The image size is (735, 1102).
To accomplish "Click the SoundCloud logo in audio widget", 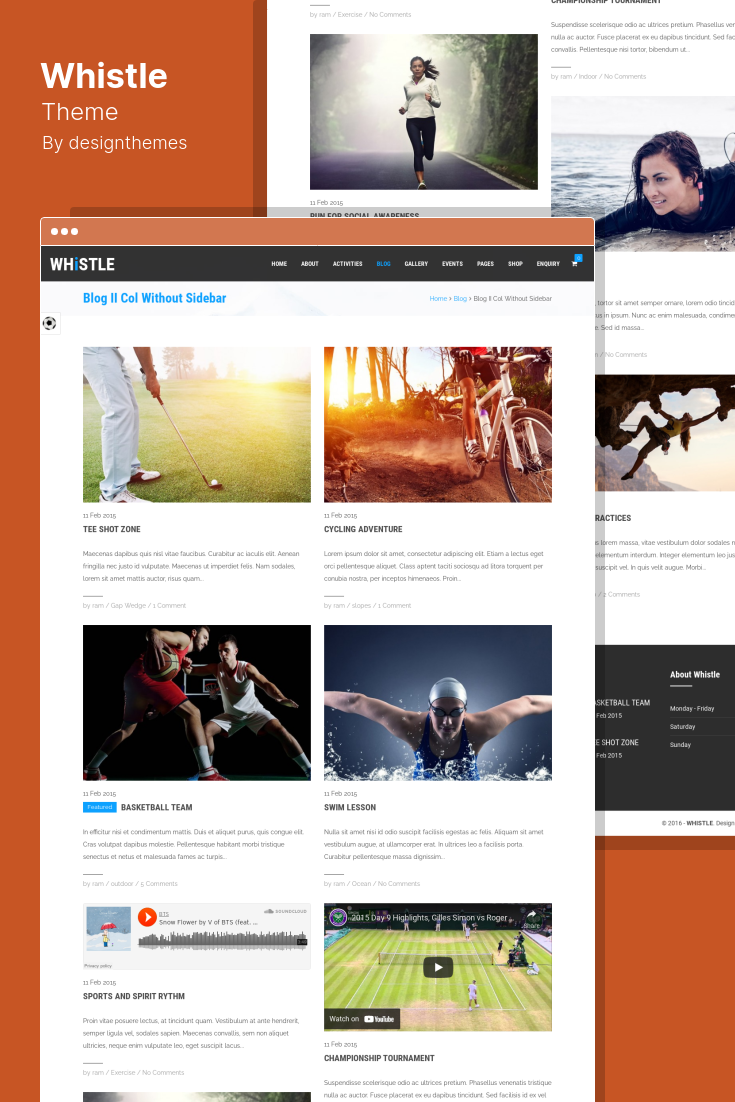I will coord(285,911).
